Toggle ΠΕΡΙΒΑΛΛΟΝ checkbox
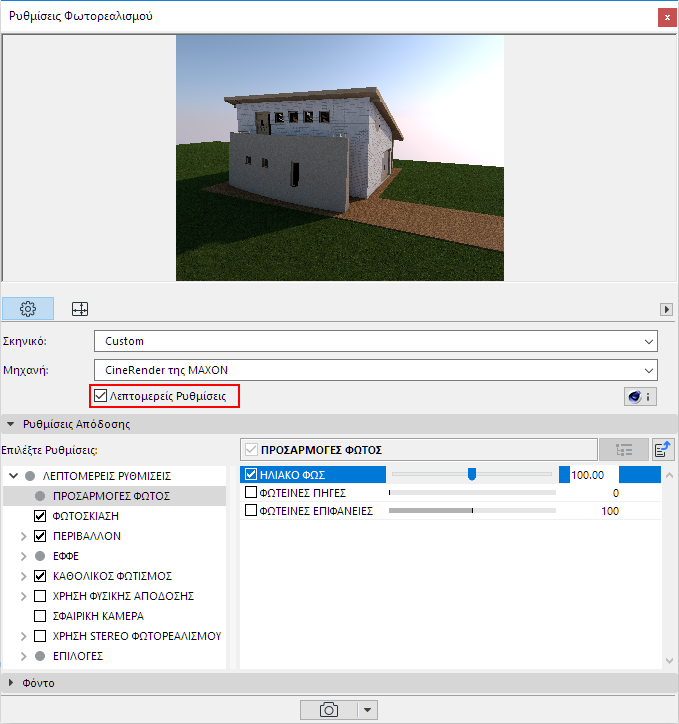The image size is (679, 724). pyautogui.click(x=40, y=536)
